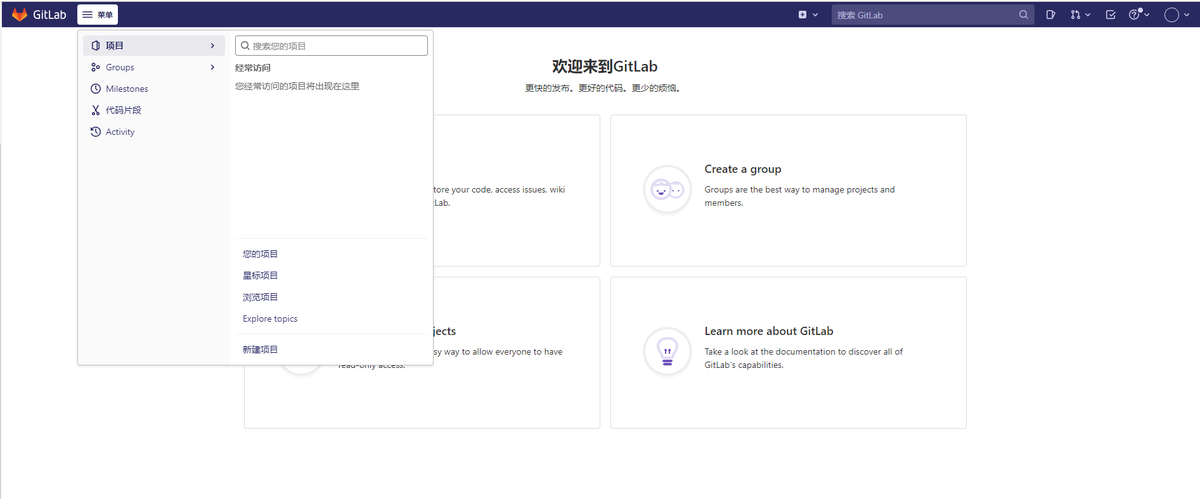Open the help question mark menu

(1139, 15)
